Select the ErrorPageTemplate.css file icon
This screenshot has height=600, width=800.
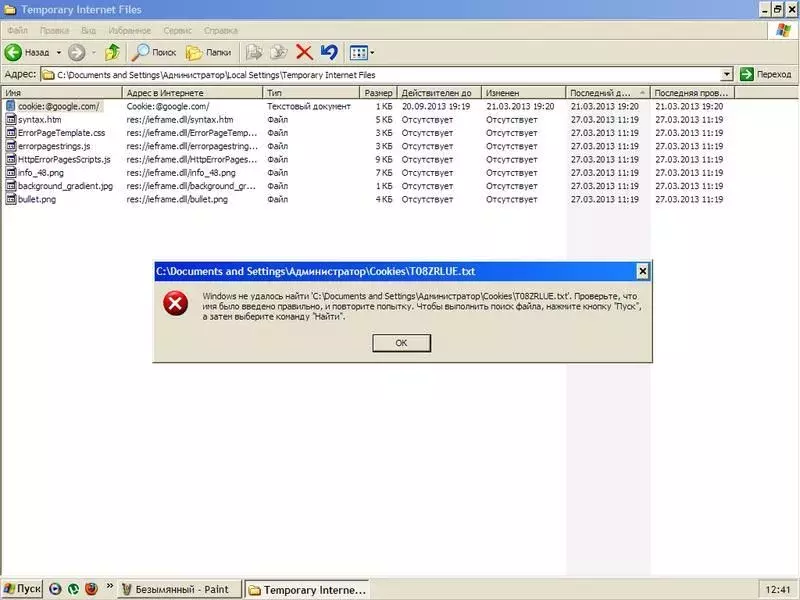coord(11,133)
